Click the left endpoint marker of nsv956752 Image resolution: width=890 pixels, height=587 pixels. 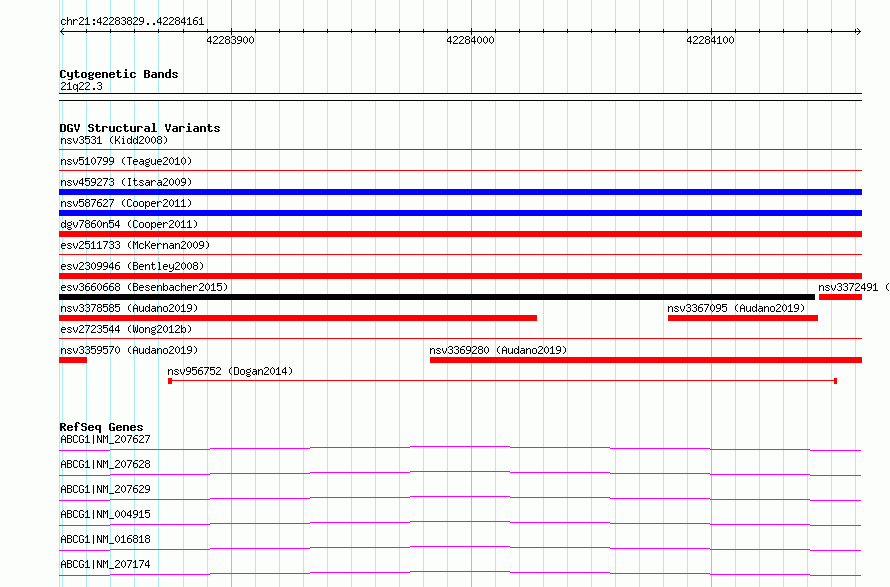pos(170,381)
